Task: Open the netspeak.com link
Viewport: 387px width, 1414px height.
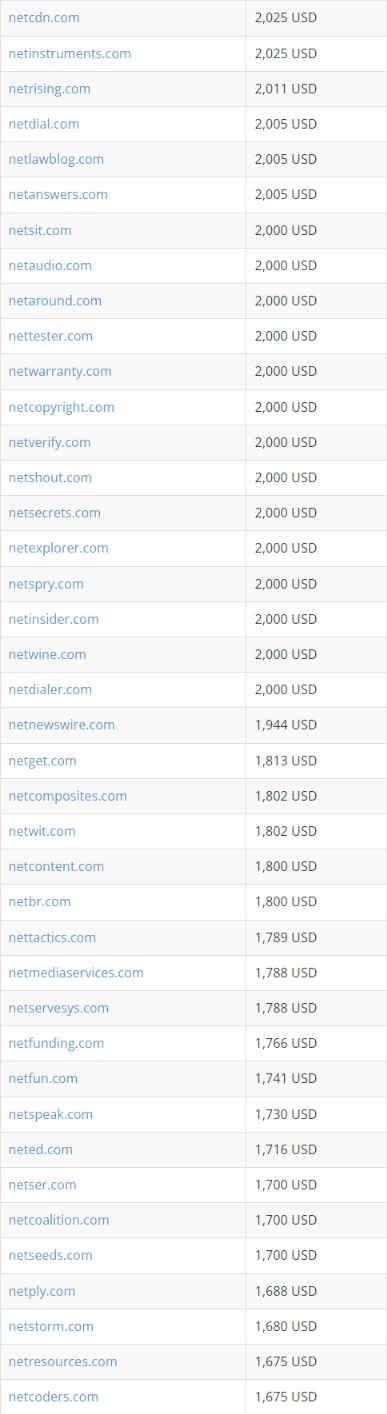Action: pos(50,1114)
